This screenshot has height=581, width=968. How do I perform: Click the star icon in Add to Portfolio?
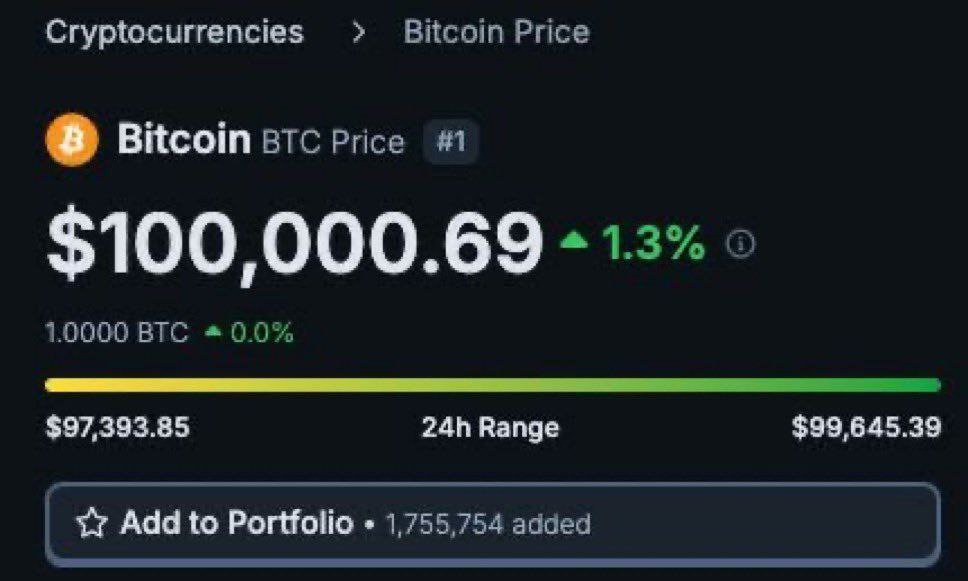(x=92, y=523)
